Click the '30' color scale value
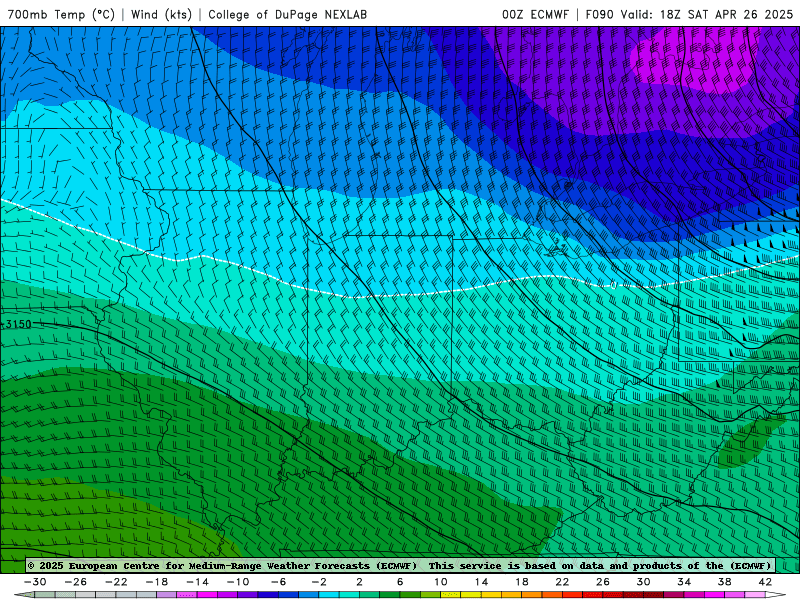 [643, 582]
